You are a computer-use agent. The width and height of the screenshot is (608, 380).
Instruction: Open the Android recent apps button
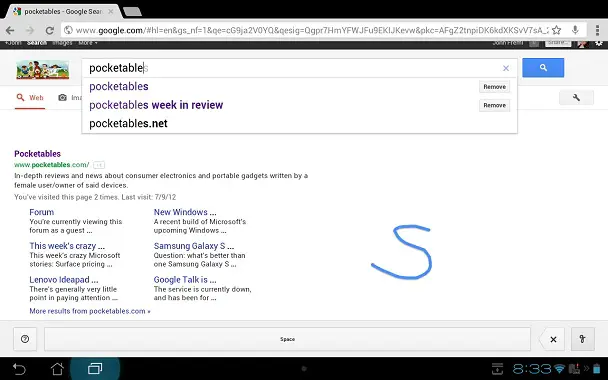(95, 368)
